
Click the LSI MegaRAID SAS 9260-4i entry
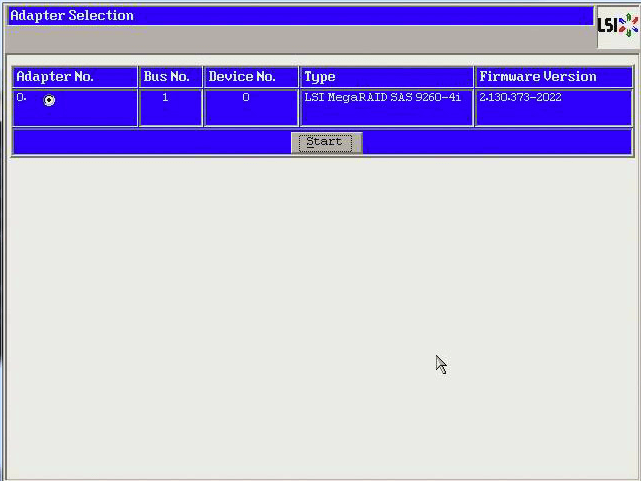382,98
